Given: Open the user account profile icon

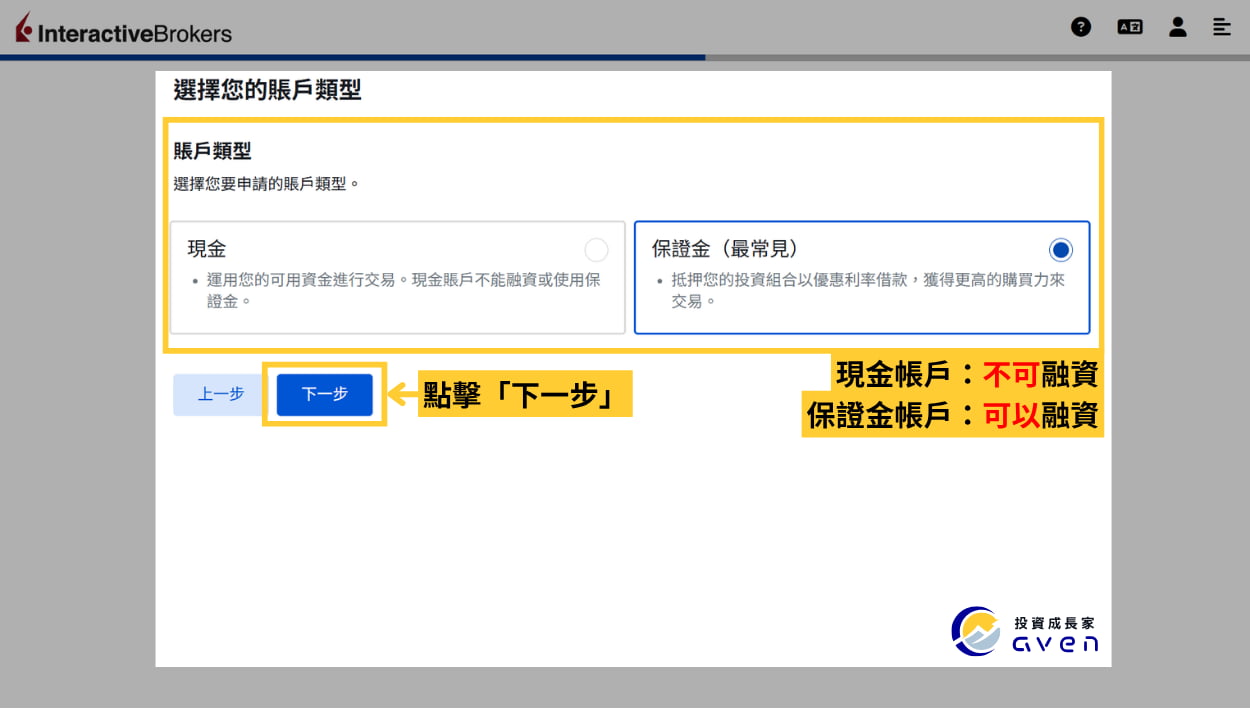Looking at the screenshot, I should point(1178,27).
